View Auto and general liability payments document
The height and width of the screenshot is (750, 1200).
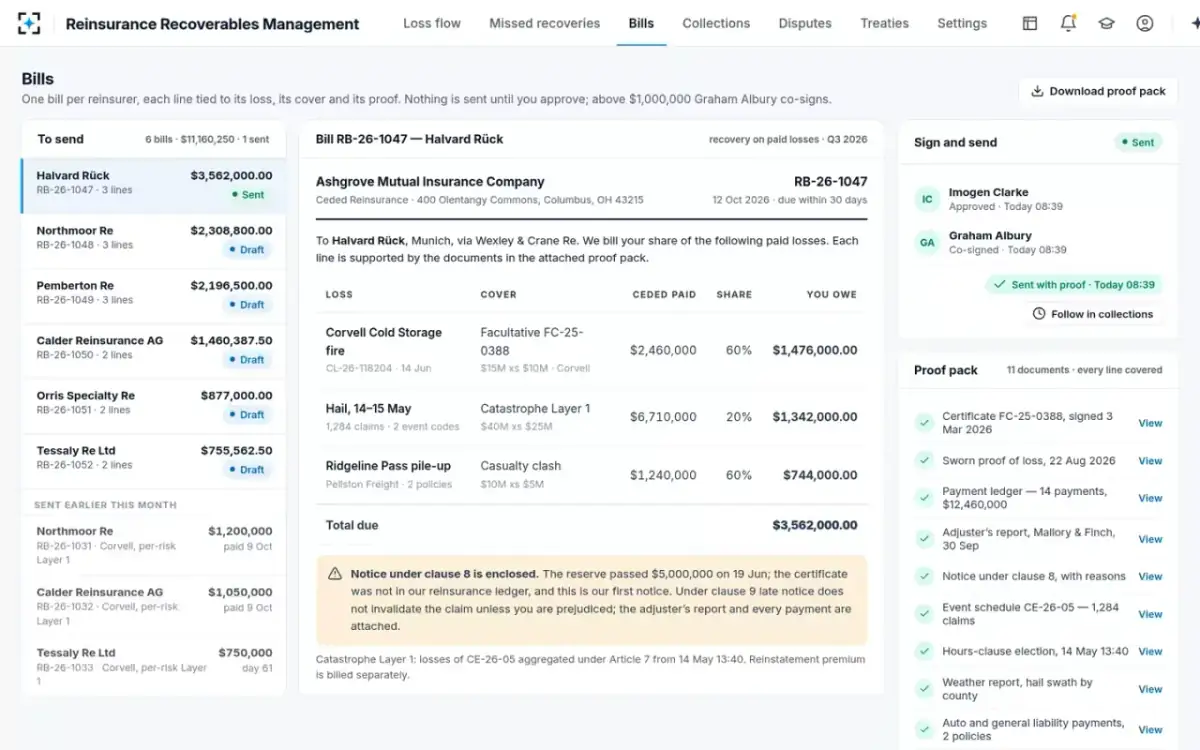tap(1150, 730)
